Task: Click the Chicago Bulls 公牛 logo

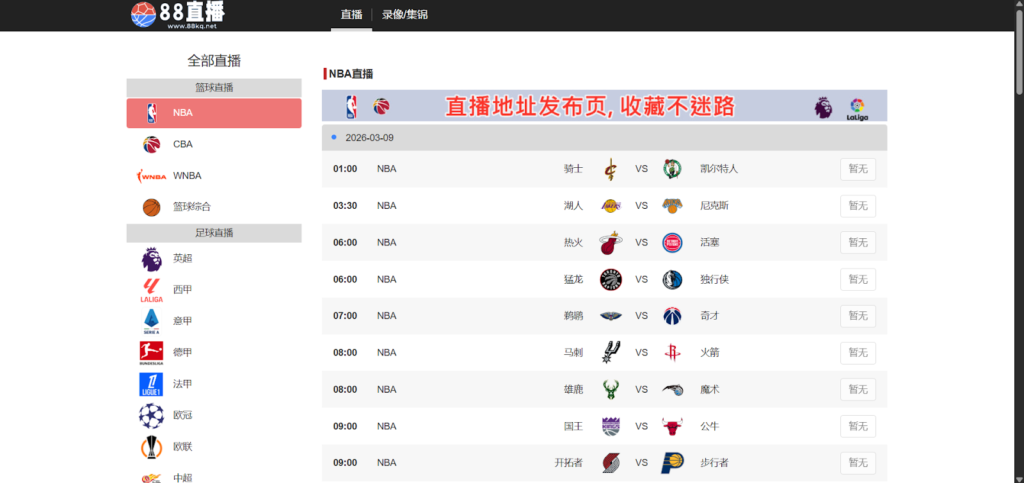Action: point(672,427)
